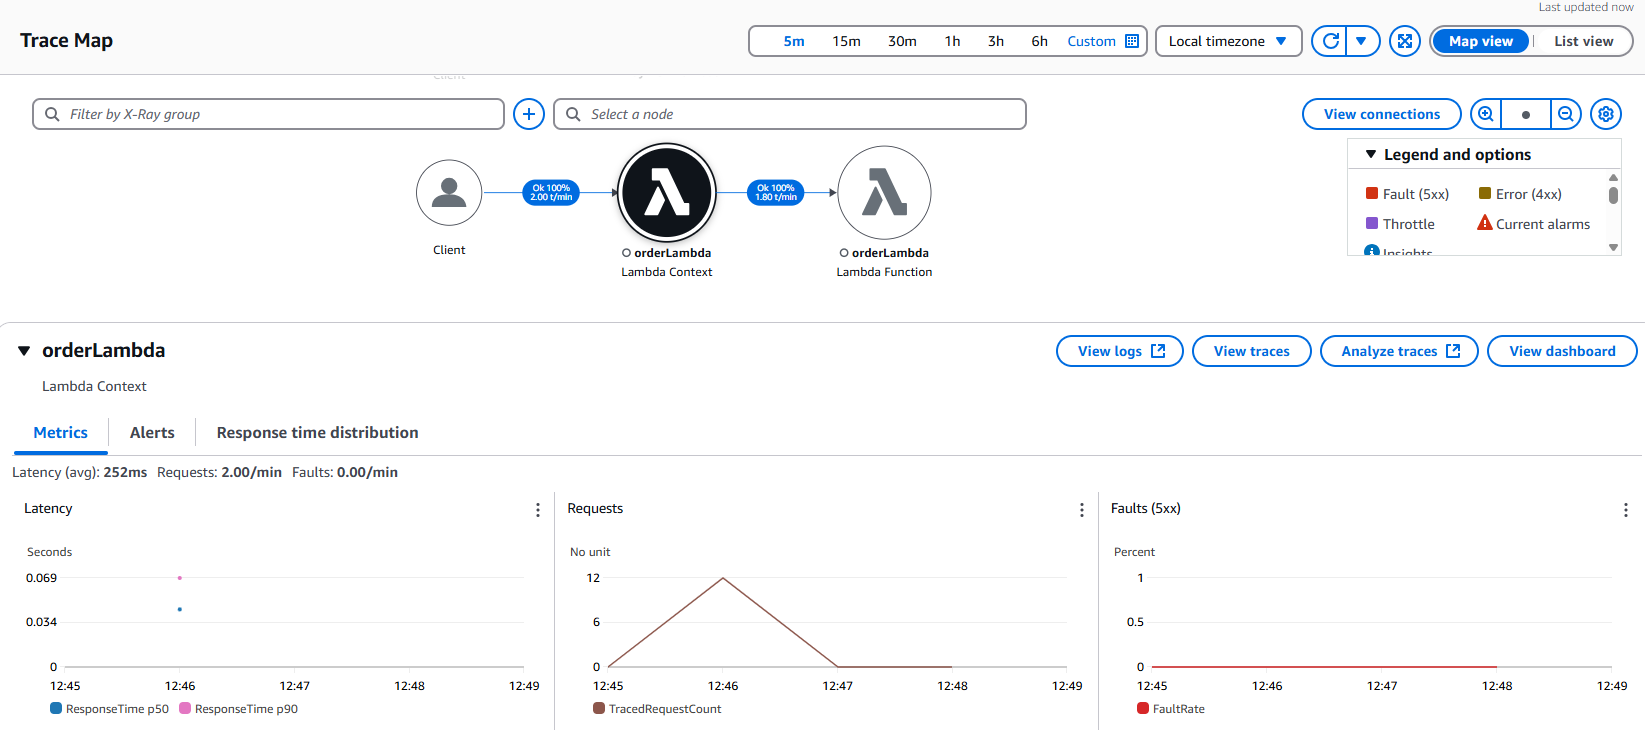Image resolution: width=1645 pixels, height=744 pixels.
Task: Click the edge label between Client and Lambda Context
Action: pyautogui.click(x=551, y=193)
